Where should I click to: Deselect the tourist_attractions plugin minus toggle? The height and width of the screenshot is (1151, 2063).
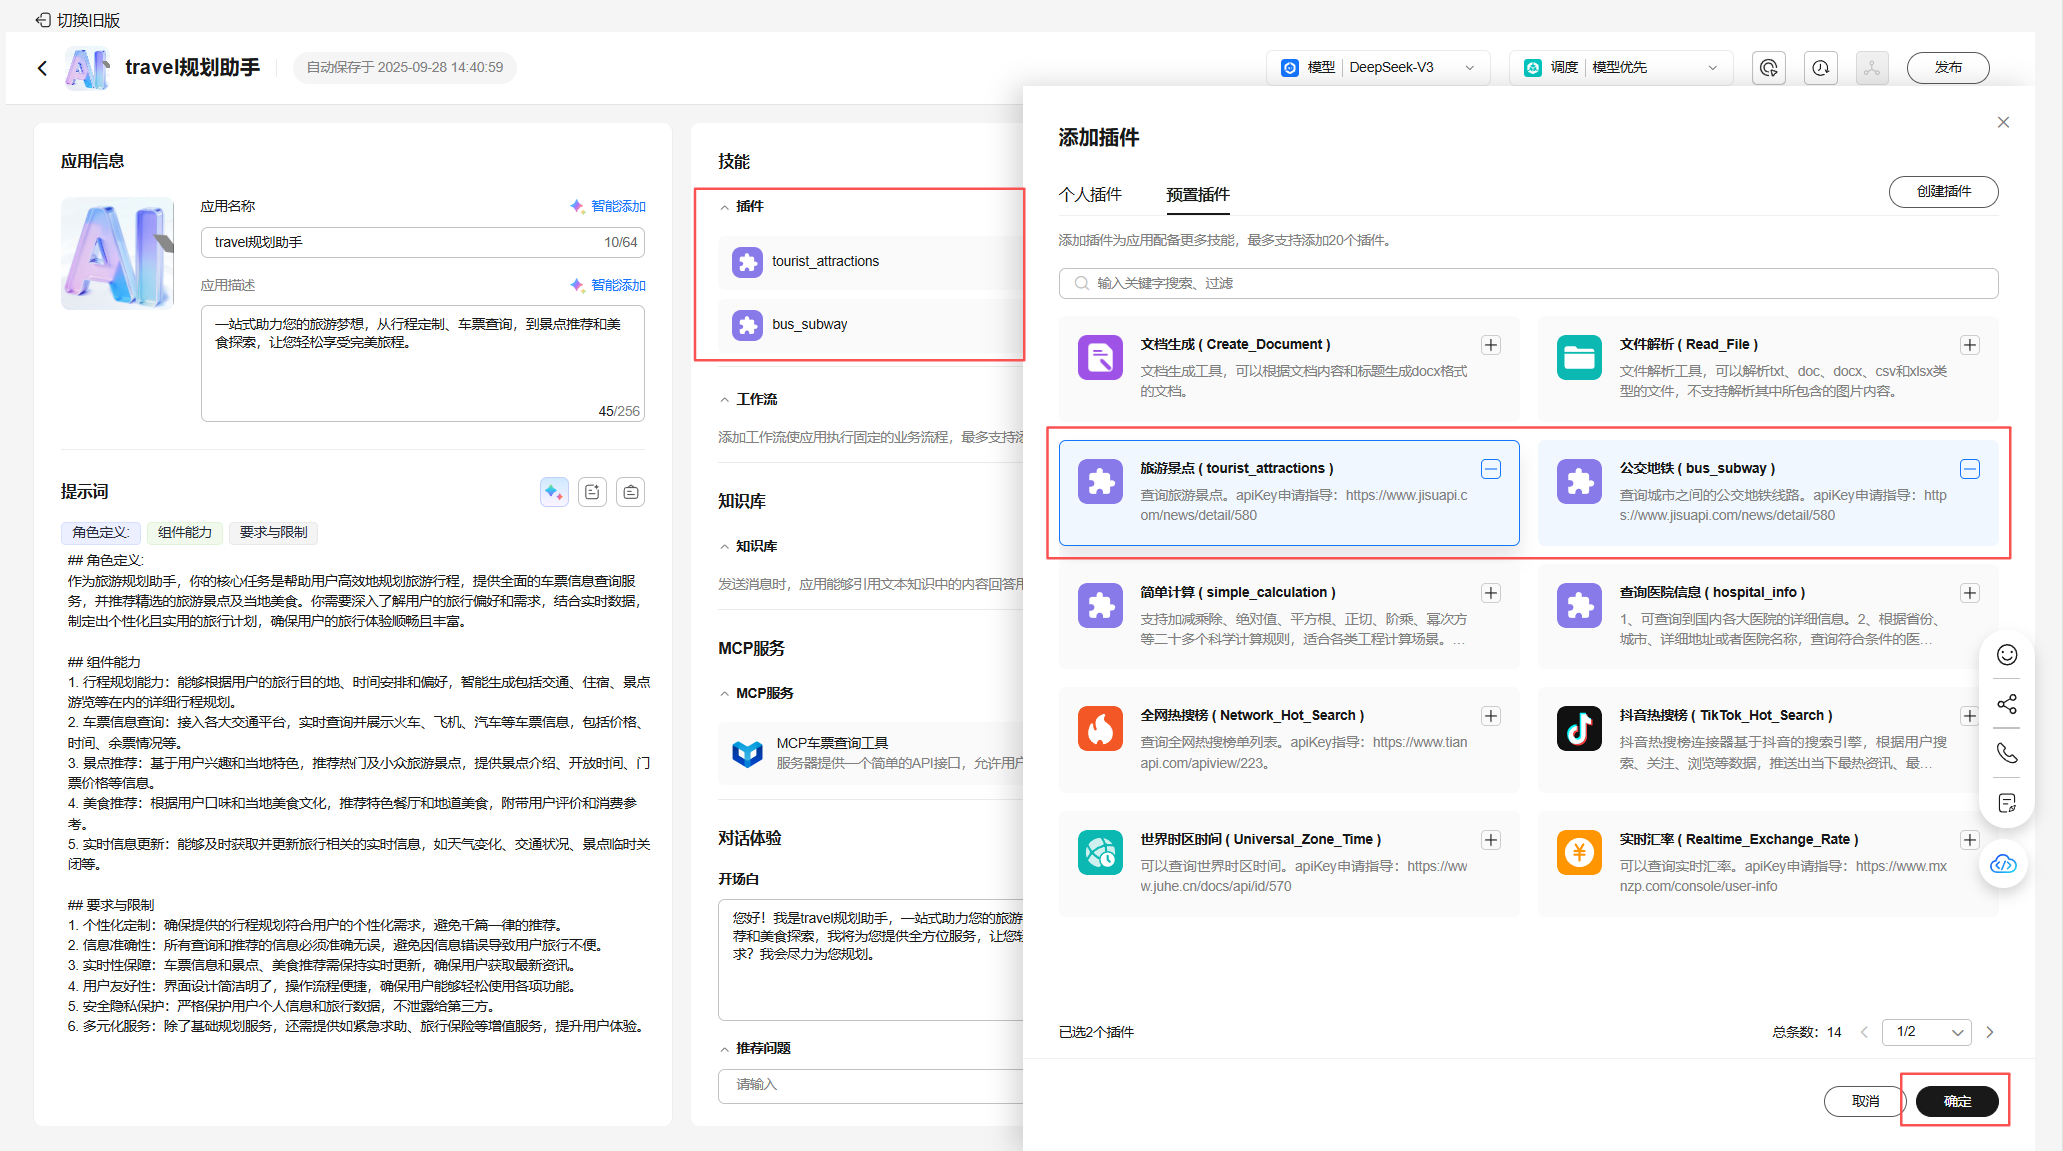tap(1490, 469)
